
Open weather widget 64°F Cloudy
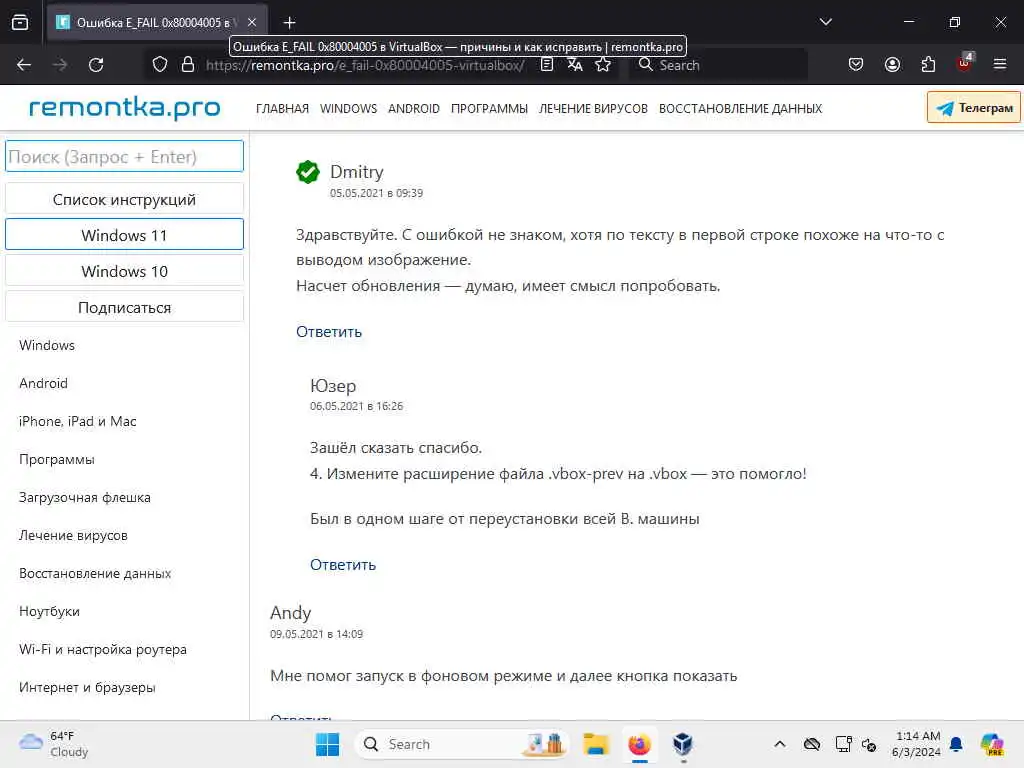pos(54,744)
